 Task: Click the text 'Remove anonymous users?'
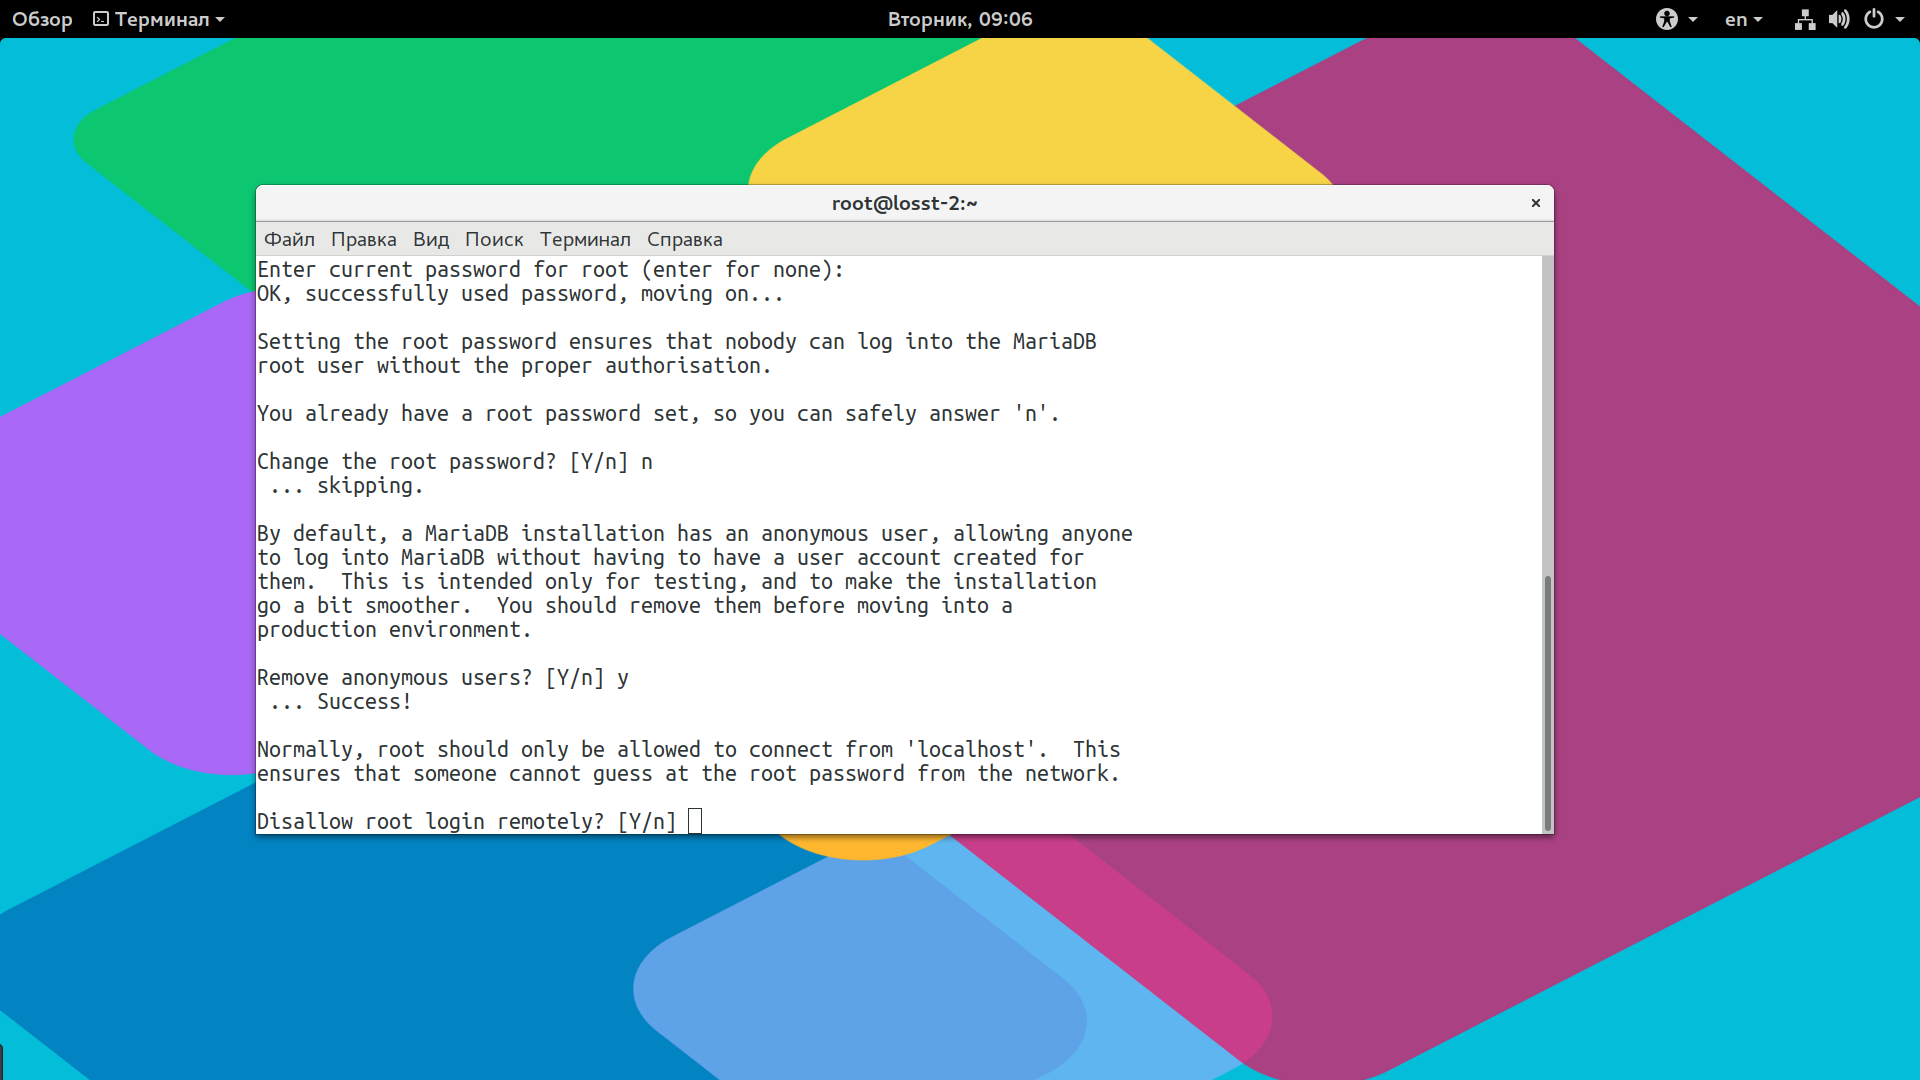[395, 677]
